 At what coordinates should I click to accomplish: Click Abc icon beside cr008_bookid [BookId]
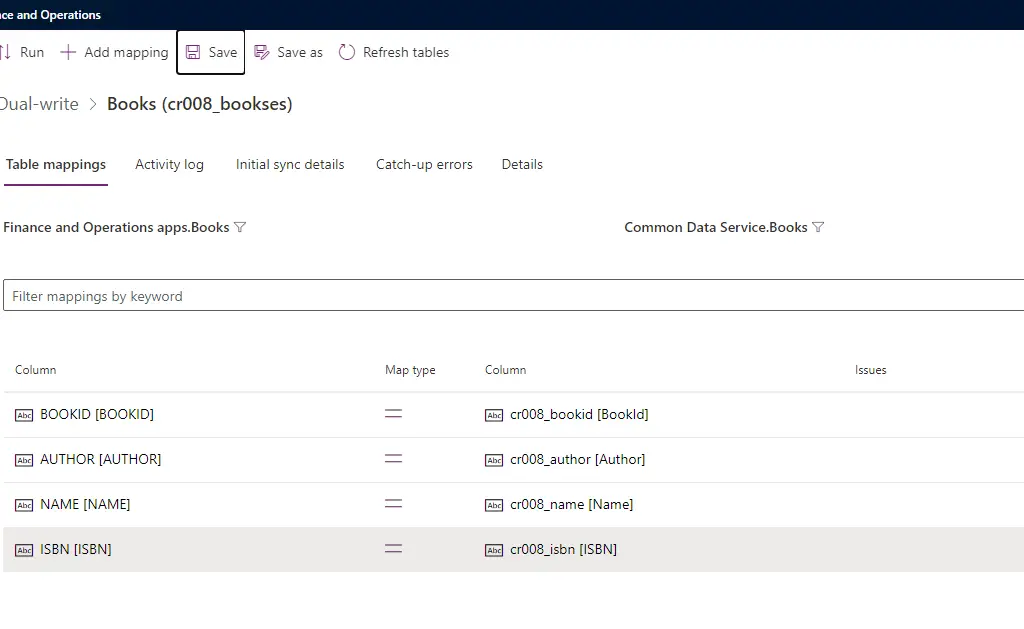click(494, 415)
